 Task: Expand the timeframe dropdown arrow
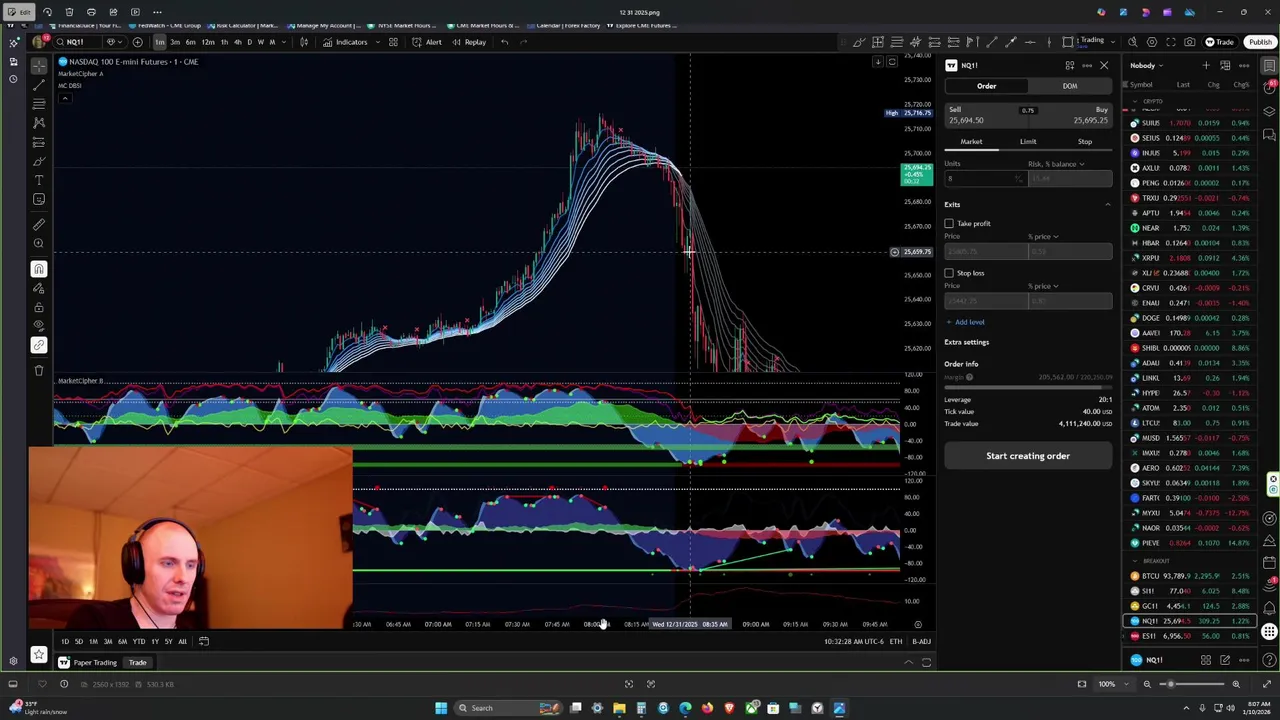coord(283,42)
